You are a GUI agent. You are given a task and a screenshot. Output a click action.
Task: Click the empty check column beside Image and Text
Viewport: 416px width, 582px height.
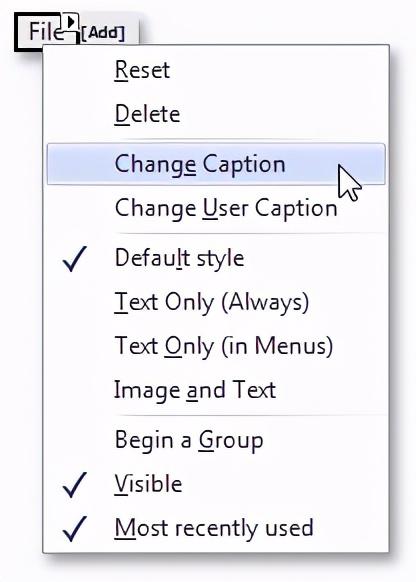pos(75,390)
